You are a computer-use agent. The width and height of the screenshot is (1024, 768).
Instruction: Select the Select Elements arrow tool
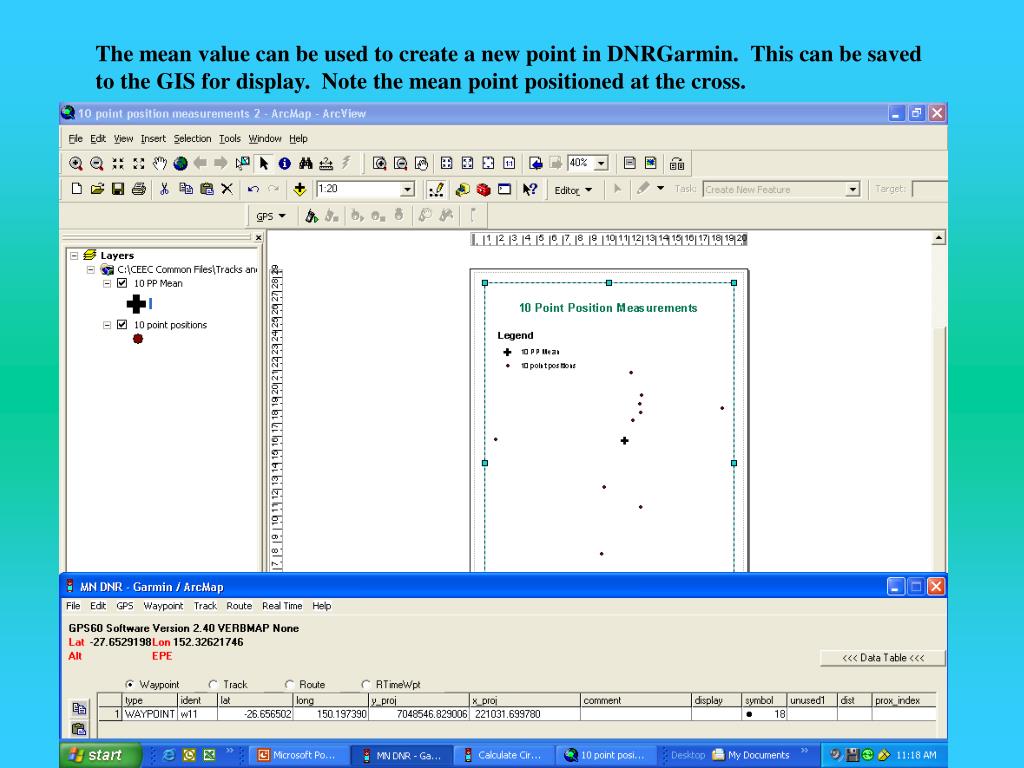[264, 163]
